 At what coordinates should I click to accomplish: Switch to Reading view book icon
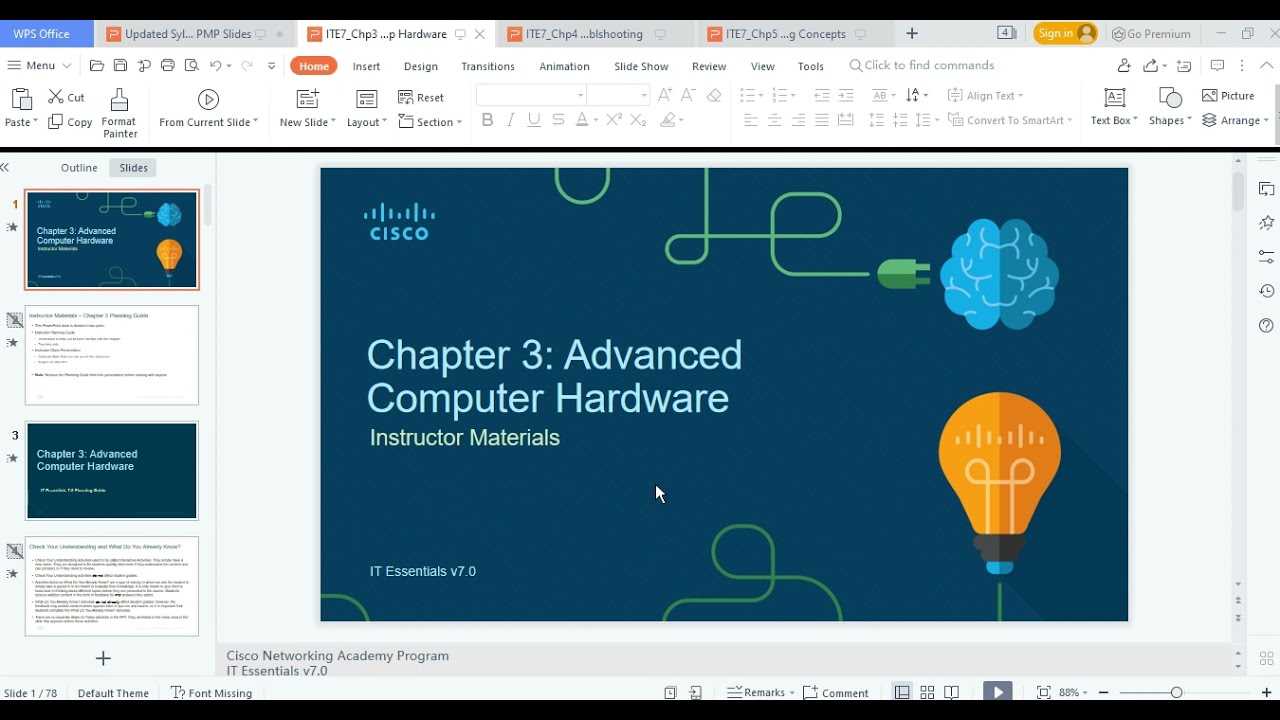(x=951, y=692)
